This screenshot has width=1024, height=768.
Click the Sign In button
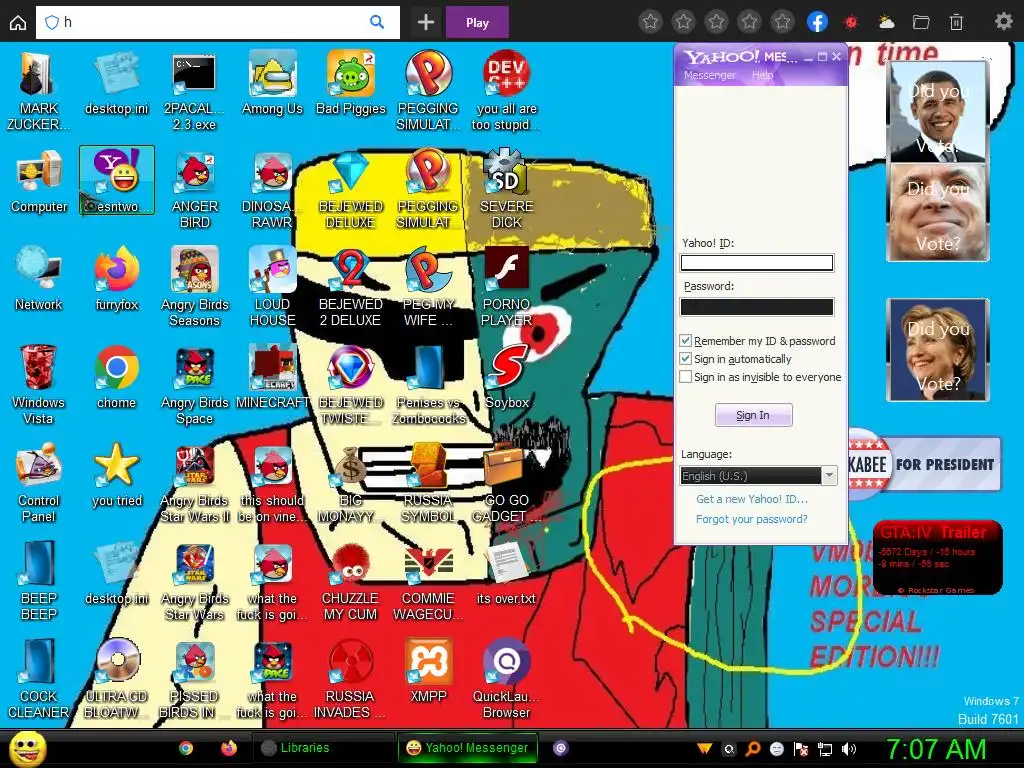coord(754,415)
